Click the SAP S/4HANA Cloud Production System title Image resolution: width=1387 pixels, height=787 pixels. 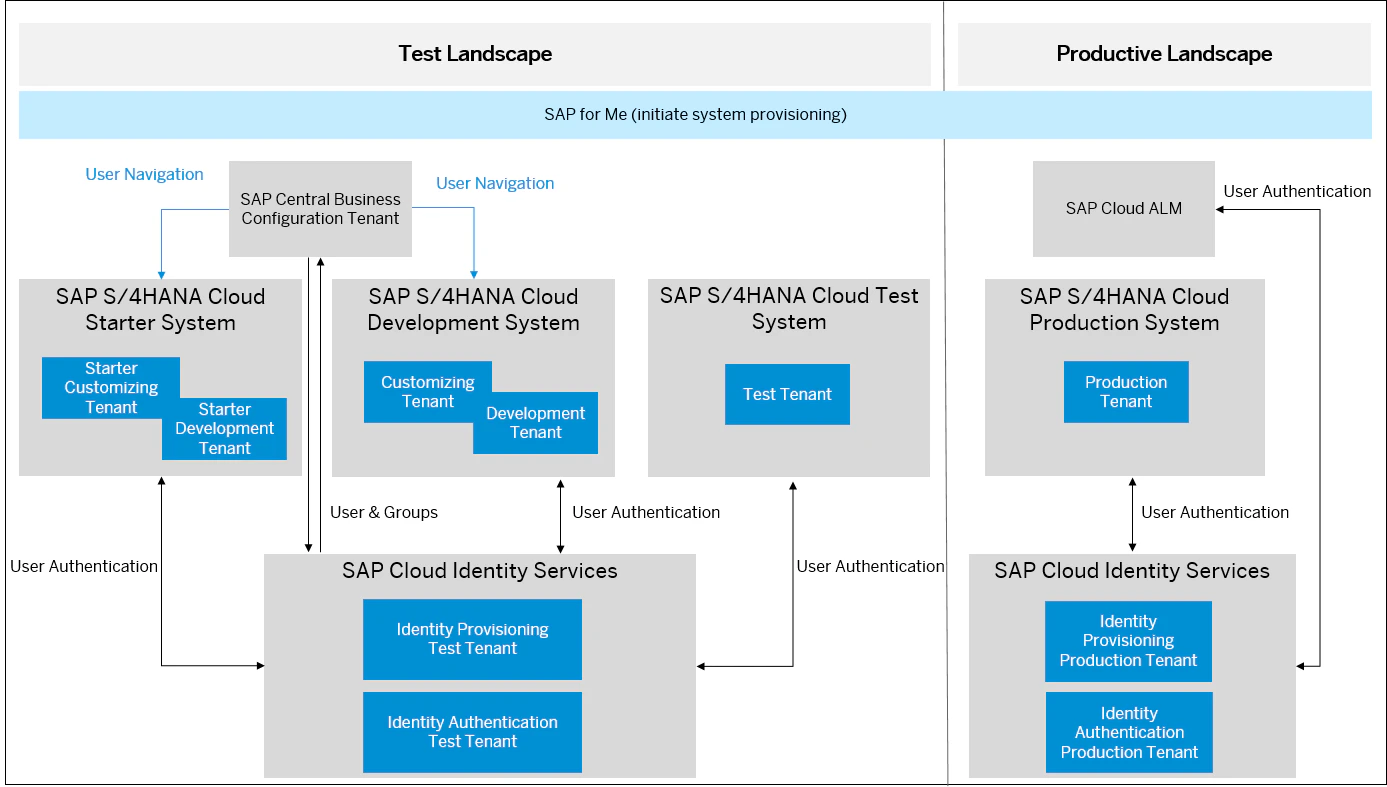coord(1124,310)
